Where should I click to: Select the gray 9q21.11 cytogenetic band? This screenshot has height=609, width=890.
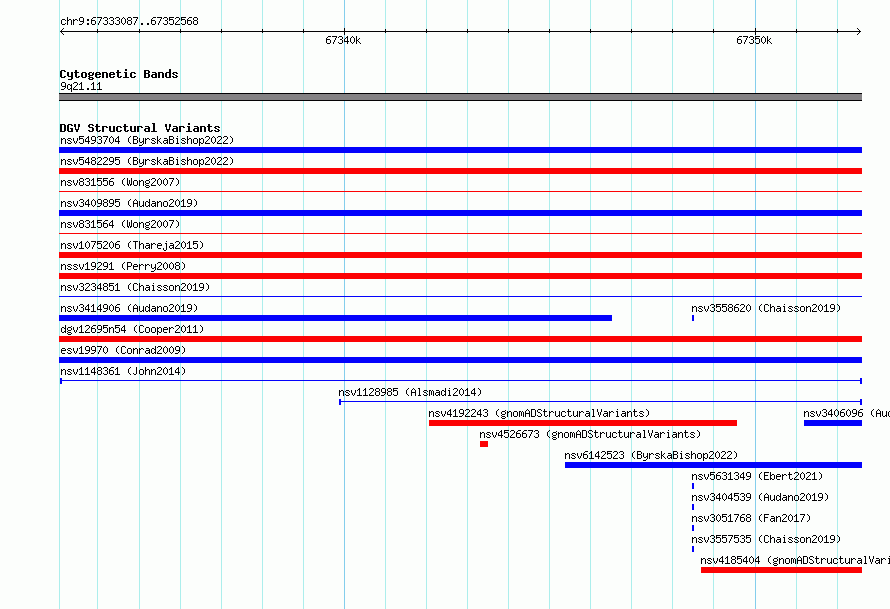(x=460, y=97)
